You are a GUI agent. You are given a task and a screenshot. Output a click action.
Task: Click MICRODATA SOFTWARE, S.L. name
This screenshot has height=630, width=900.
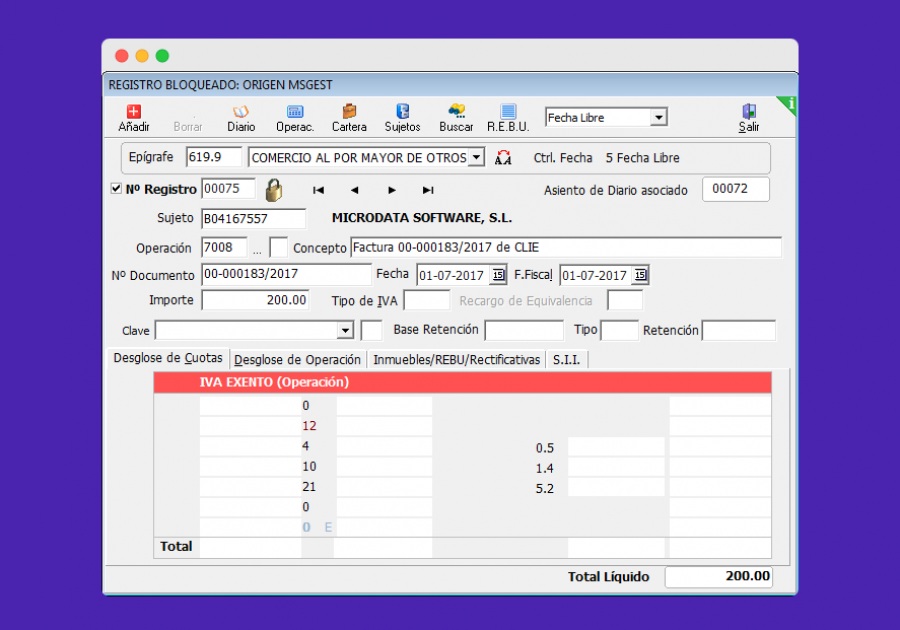[x=422, y=218]
